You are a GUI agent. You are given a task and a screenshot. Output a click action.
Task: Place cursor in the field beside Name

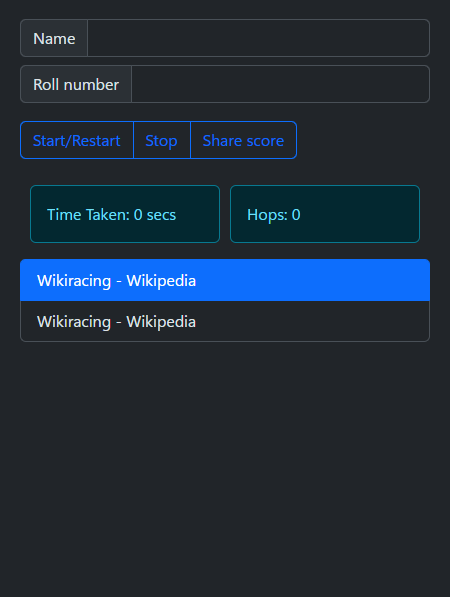point(259,38)
